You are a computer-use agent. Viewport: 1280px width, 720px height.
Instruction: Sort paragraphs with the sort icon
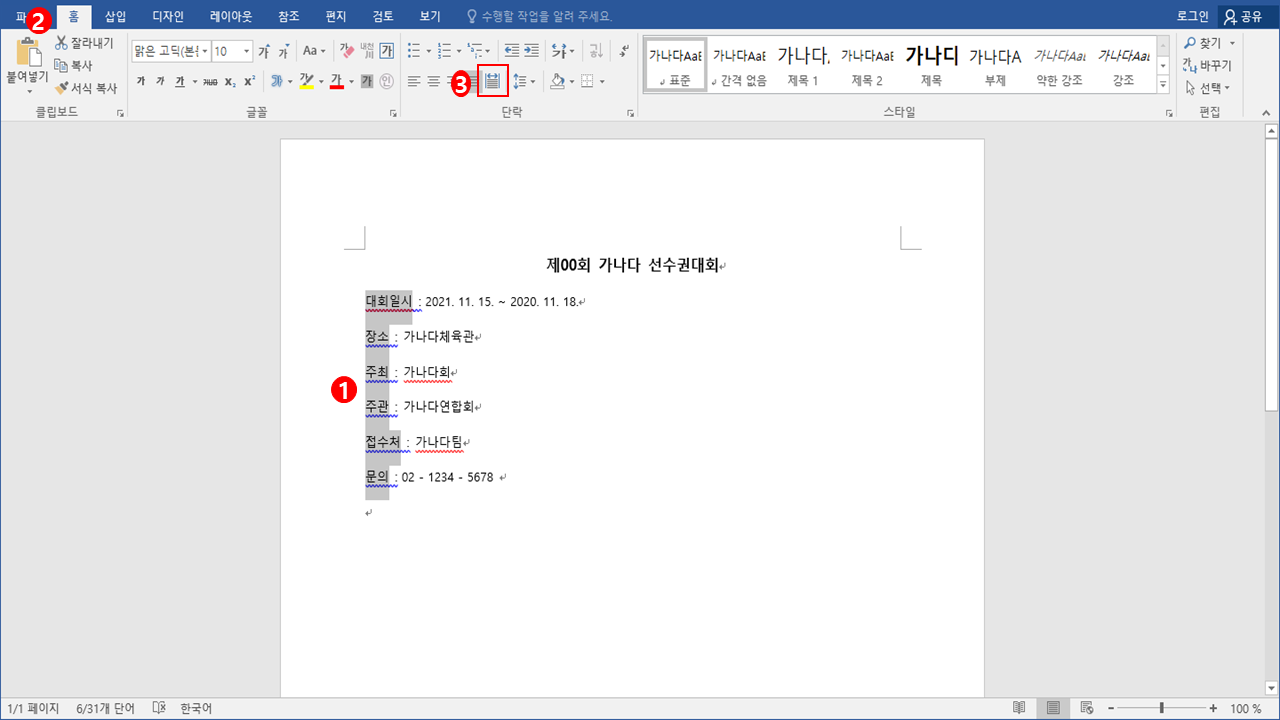[x=596, y=51]
